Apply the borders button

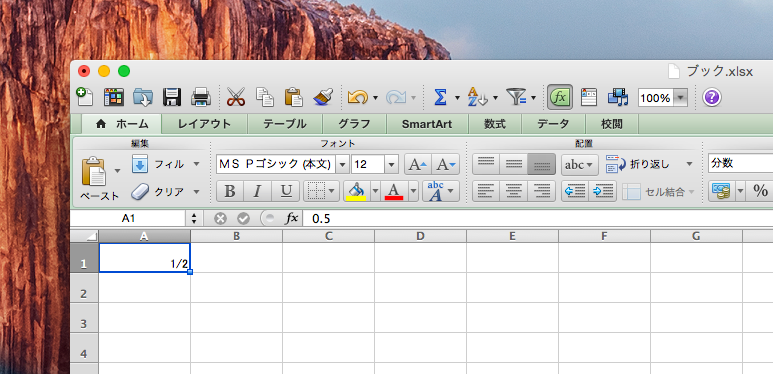tap(315, 191)
